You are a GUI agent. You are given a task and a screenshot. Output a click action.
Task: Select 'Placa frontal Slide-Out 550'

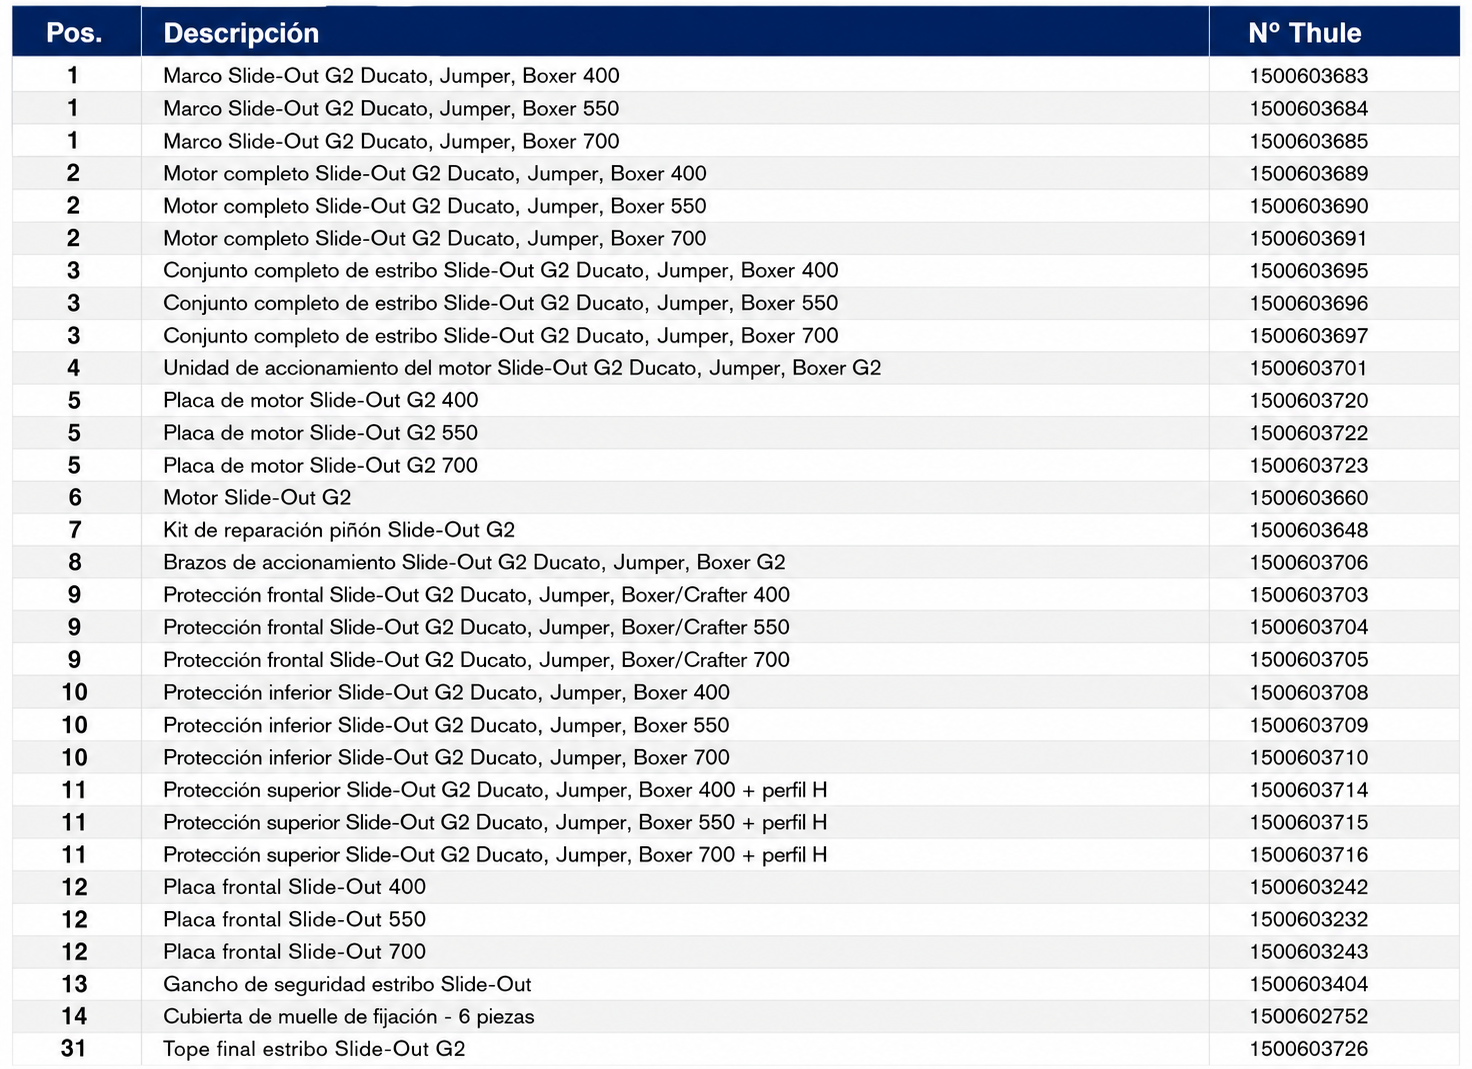(294, 919)
